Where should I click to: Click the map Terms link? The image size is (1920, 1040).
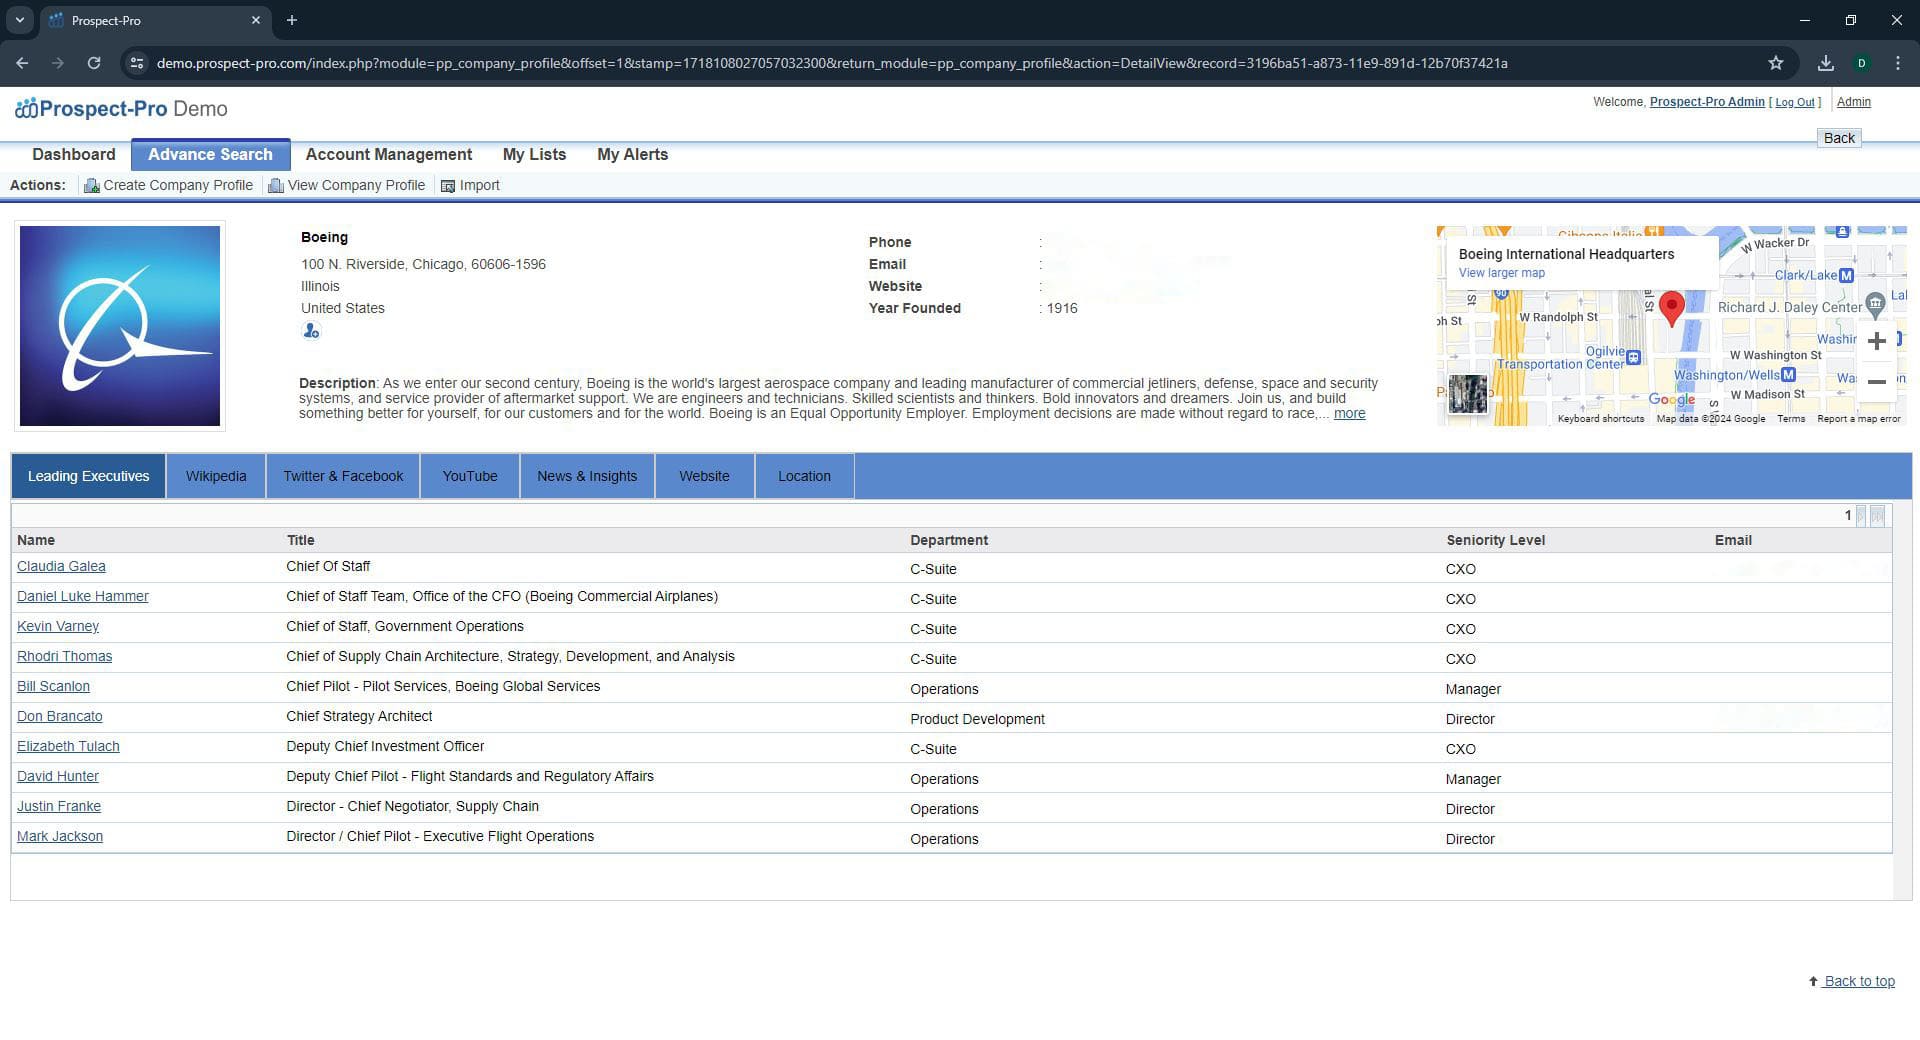[x=1791, y=419]
